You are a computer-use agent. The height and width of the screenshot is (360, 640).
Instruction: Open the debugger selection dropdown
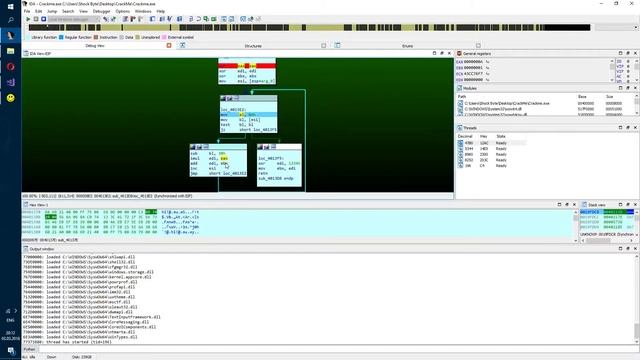pos(73,19)
